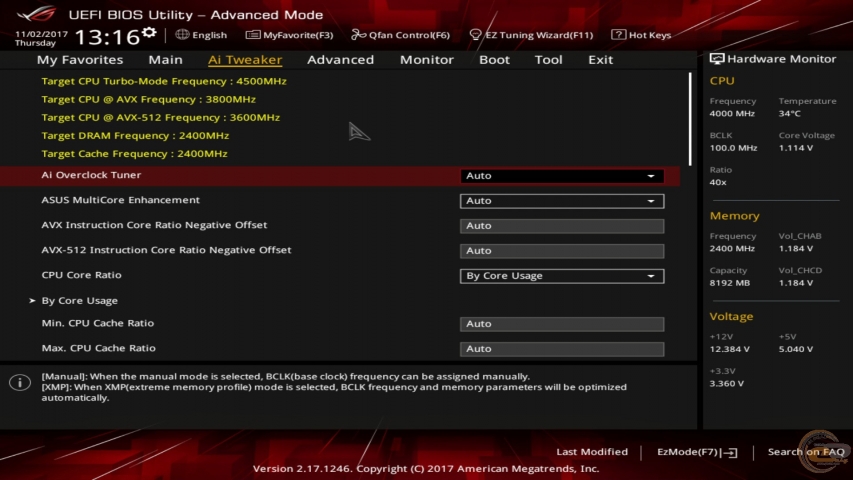Click Search on FAQ
This screenshot has height=480, width=853.
coord(806,452)
